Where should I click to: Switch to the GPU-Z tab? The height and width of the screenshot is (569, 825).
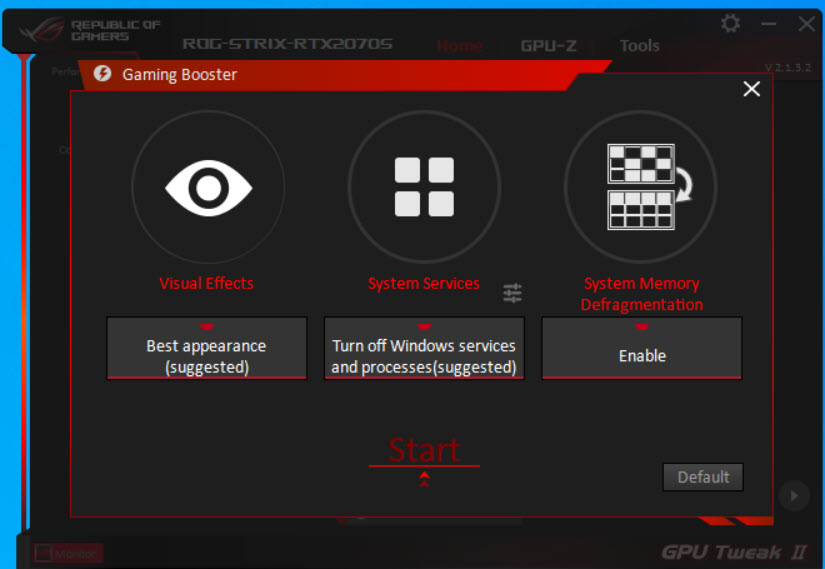pyautogui.click(x=548, y=46)
